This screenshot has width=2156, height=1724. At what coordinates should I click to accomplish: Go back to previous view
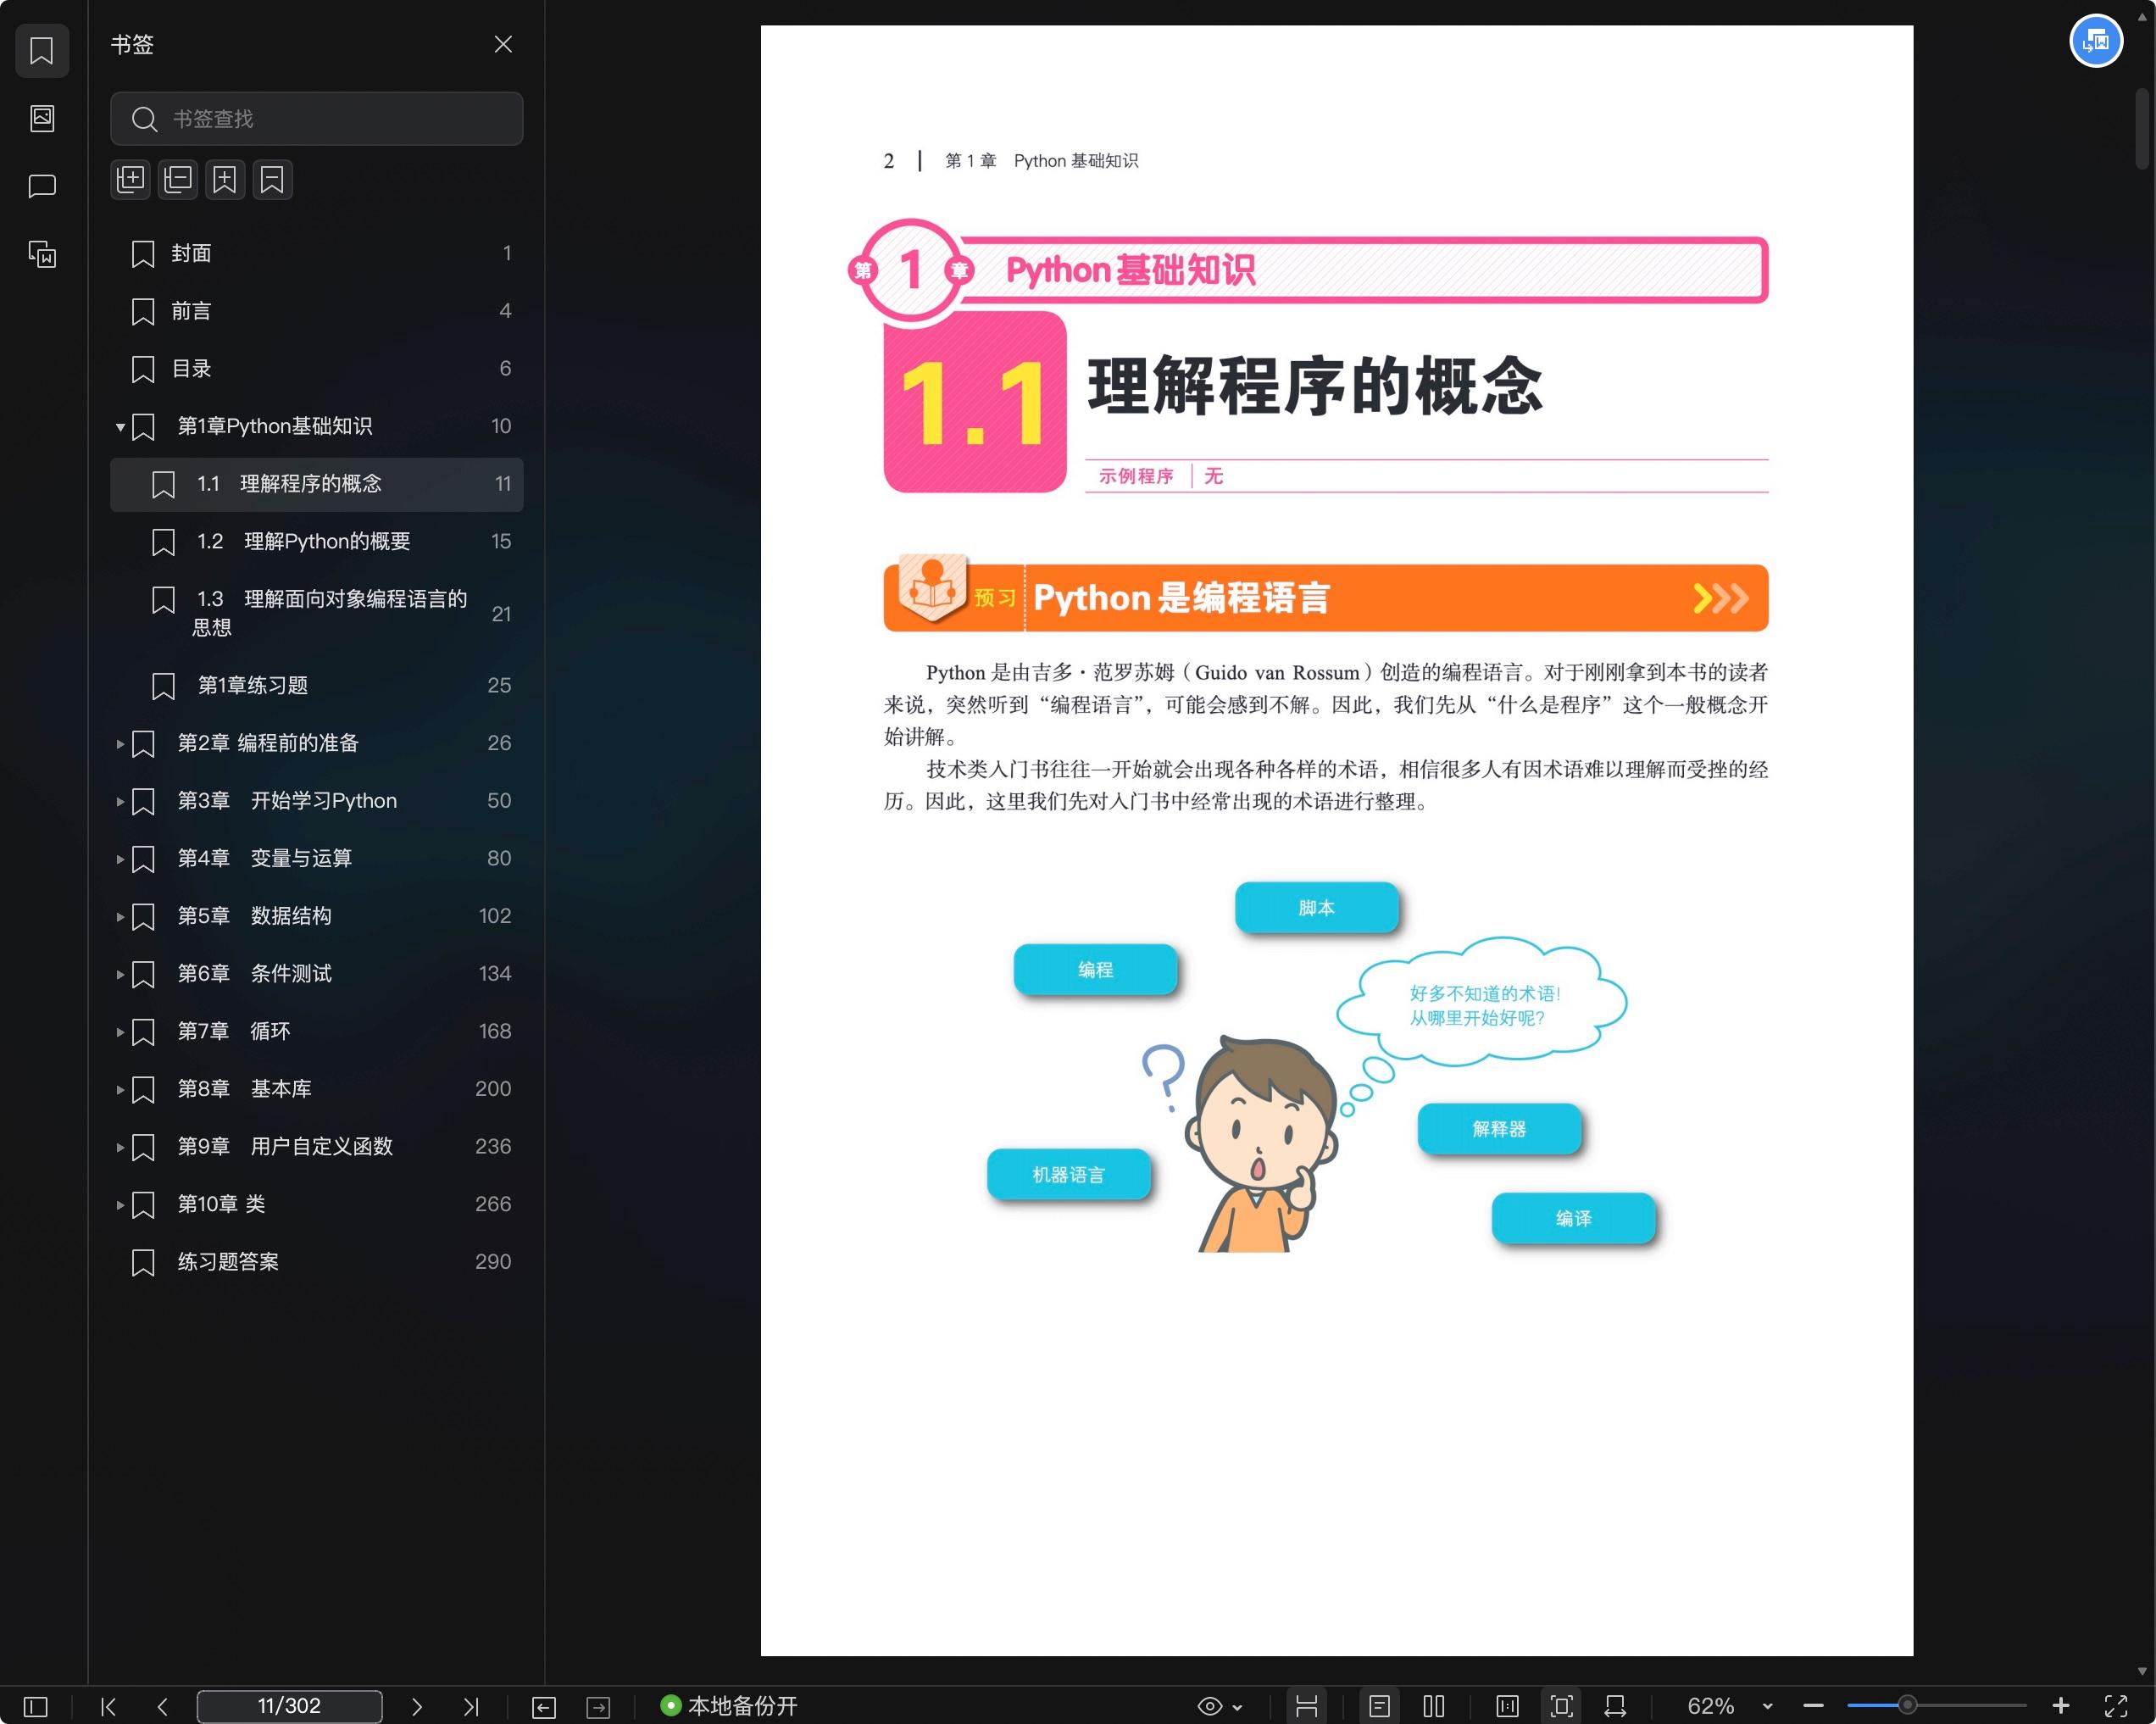(x=544, y=1707)
